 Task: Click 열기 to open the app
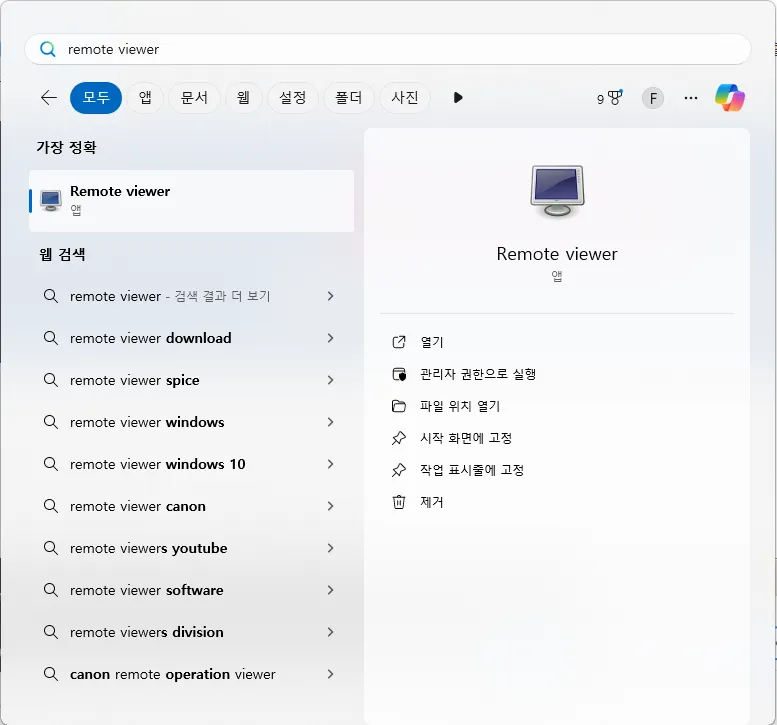tap(432, 342)
